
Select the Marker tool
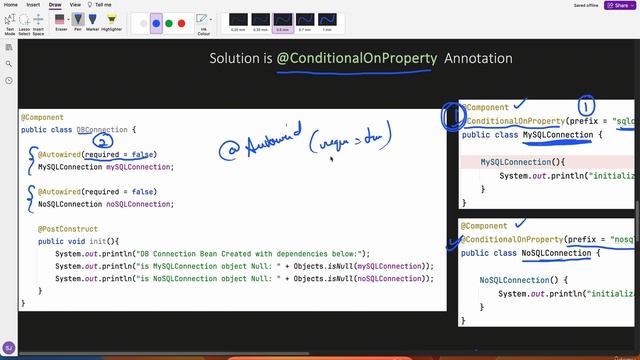point(93,22)
